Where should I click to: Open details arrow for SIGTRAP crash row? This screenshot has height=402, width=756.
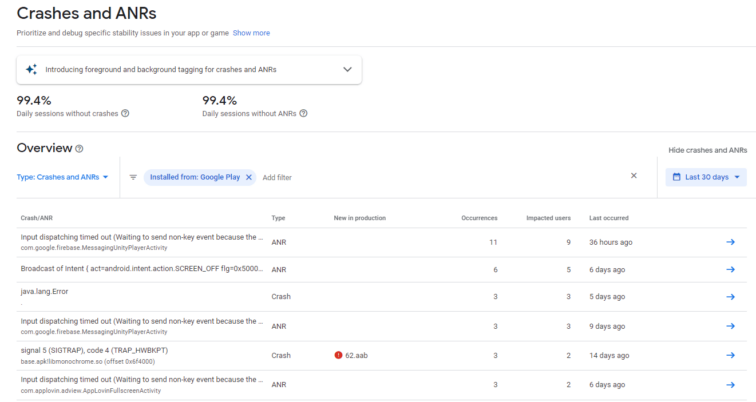[x=730, y=355]
